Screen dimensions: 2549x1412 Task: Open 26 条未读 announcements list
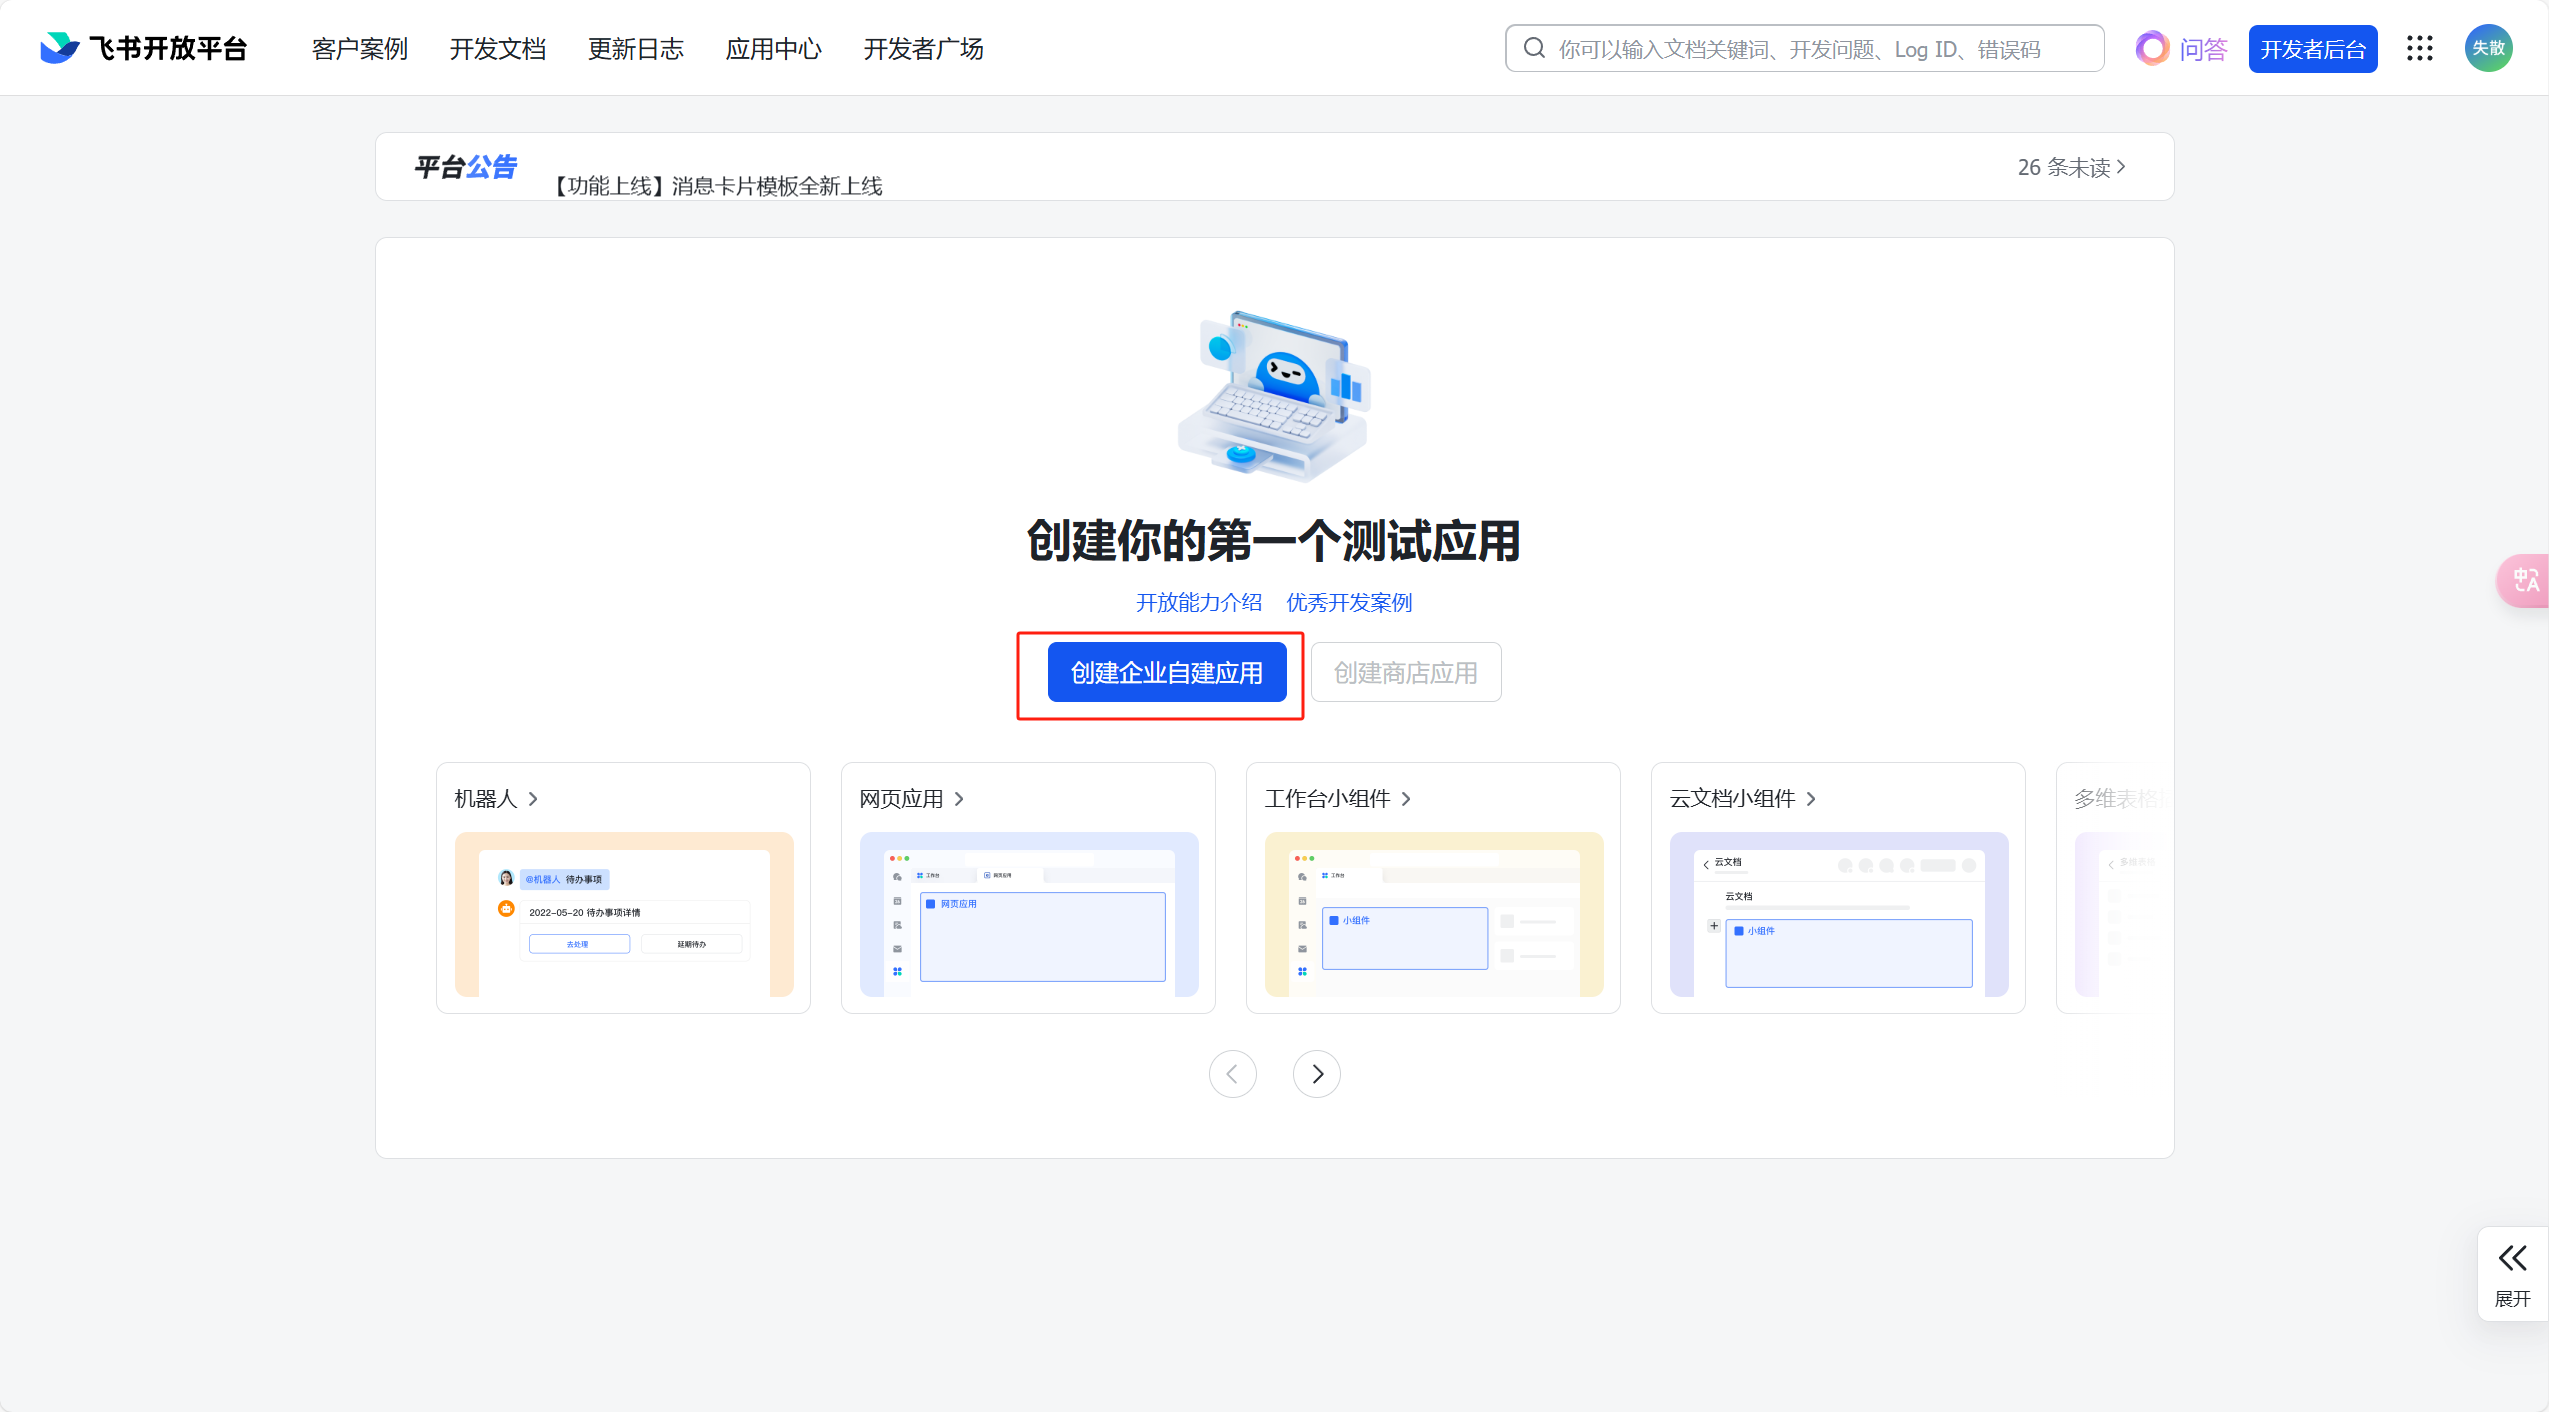click(x=2071, y=167)
